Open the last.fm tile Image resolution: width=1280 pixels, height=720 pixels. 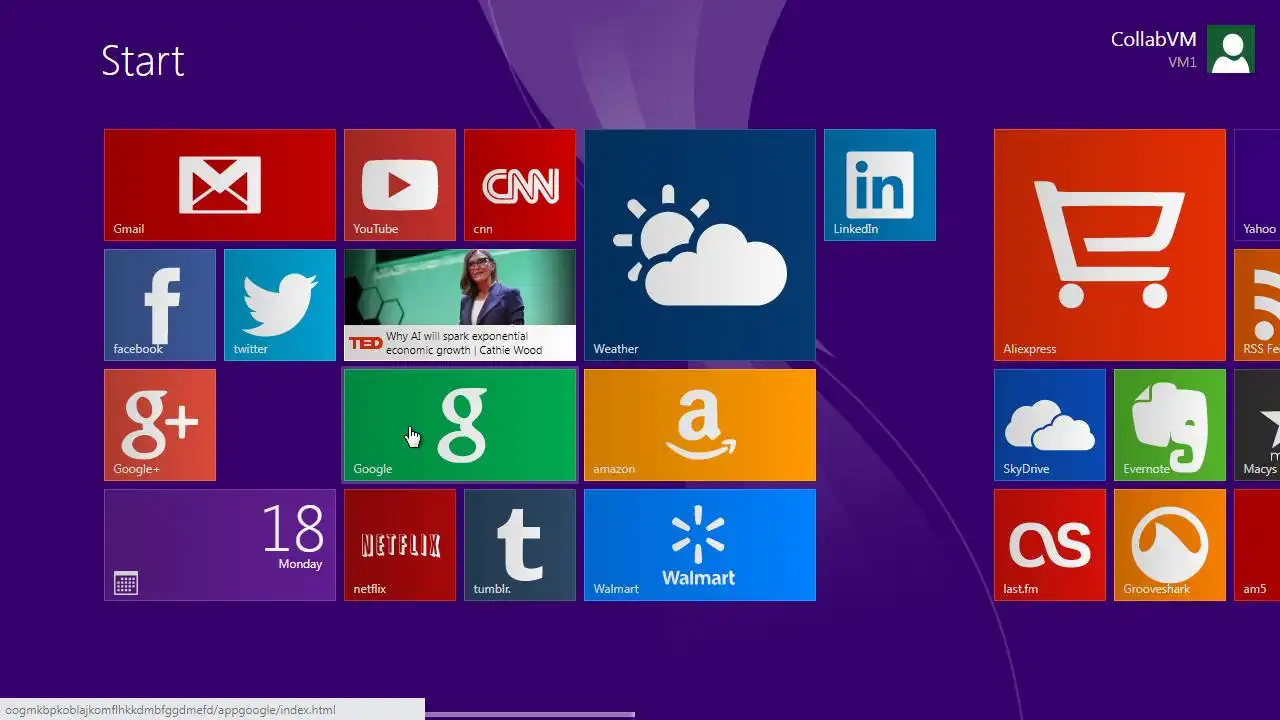coord(1050,545)
